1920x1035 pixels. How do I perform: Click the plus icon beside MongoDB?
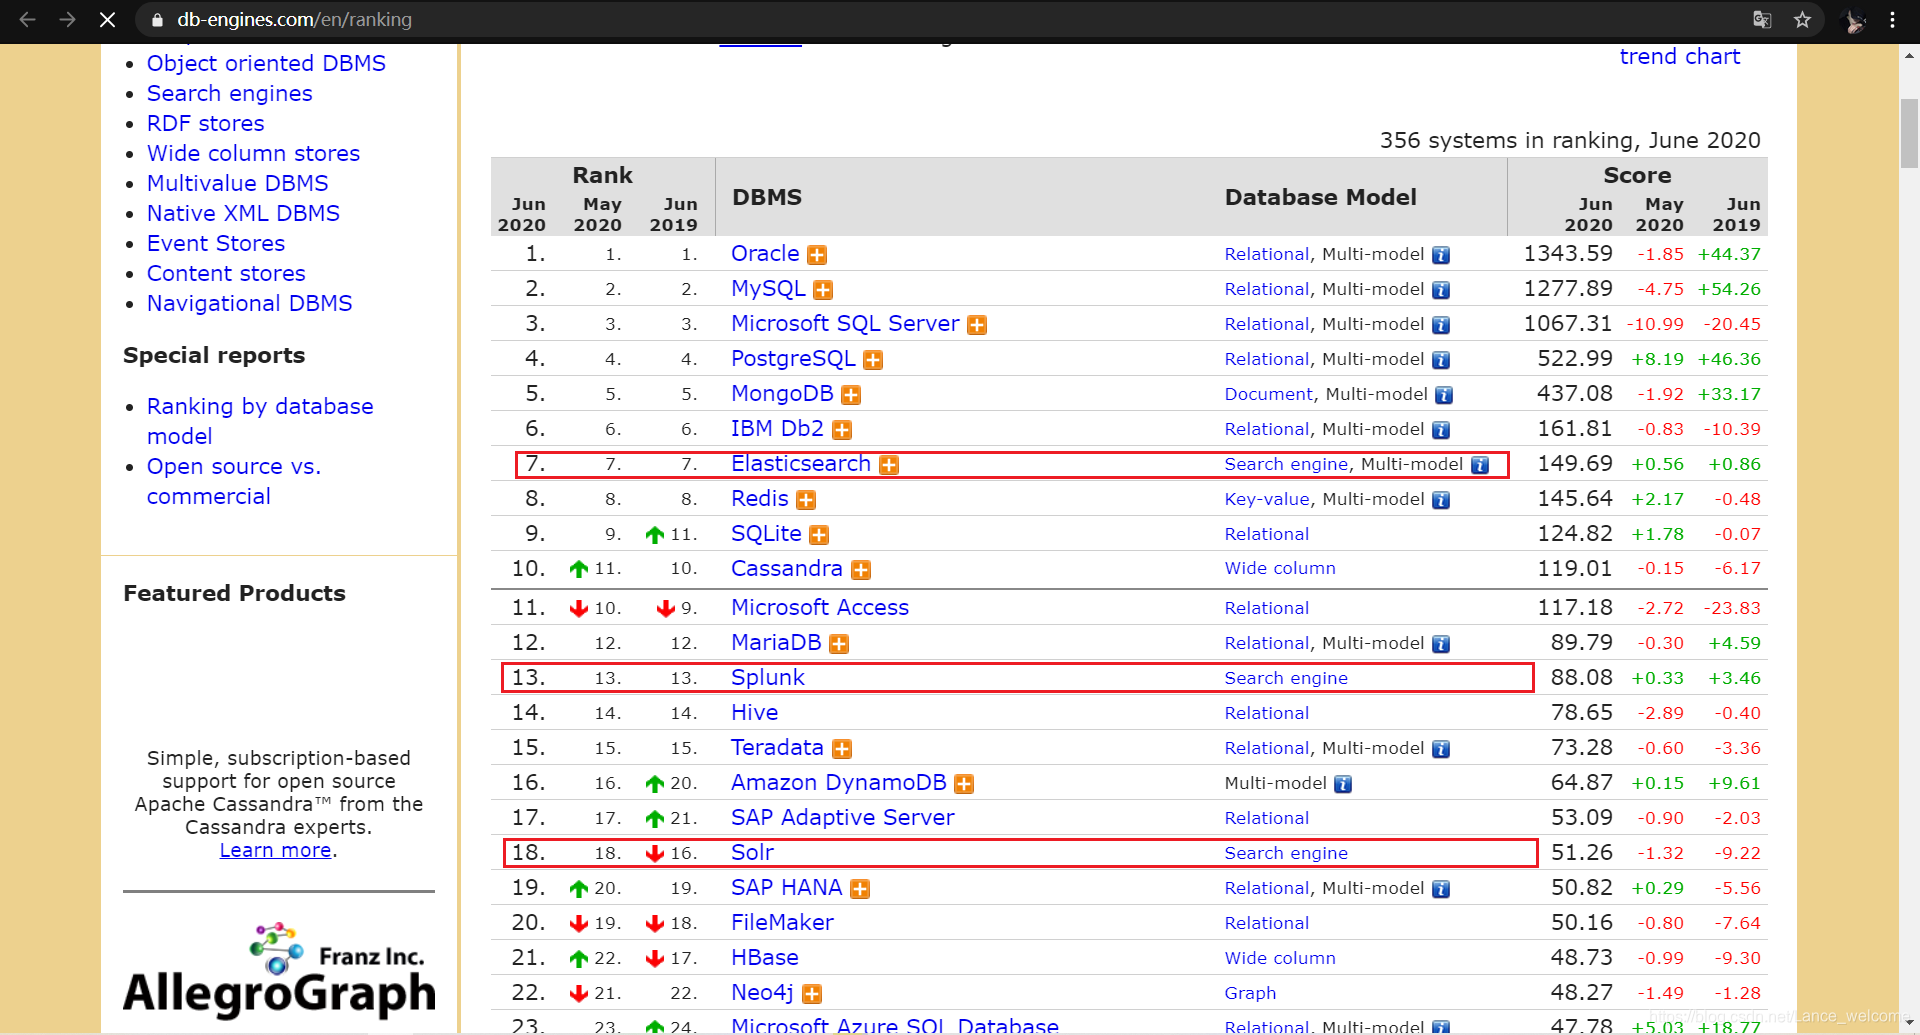coord(851,395)
